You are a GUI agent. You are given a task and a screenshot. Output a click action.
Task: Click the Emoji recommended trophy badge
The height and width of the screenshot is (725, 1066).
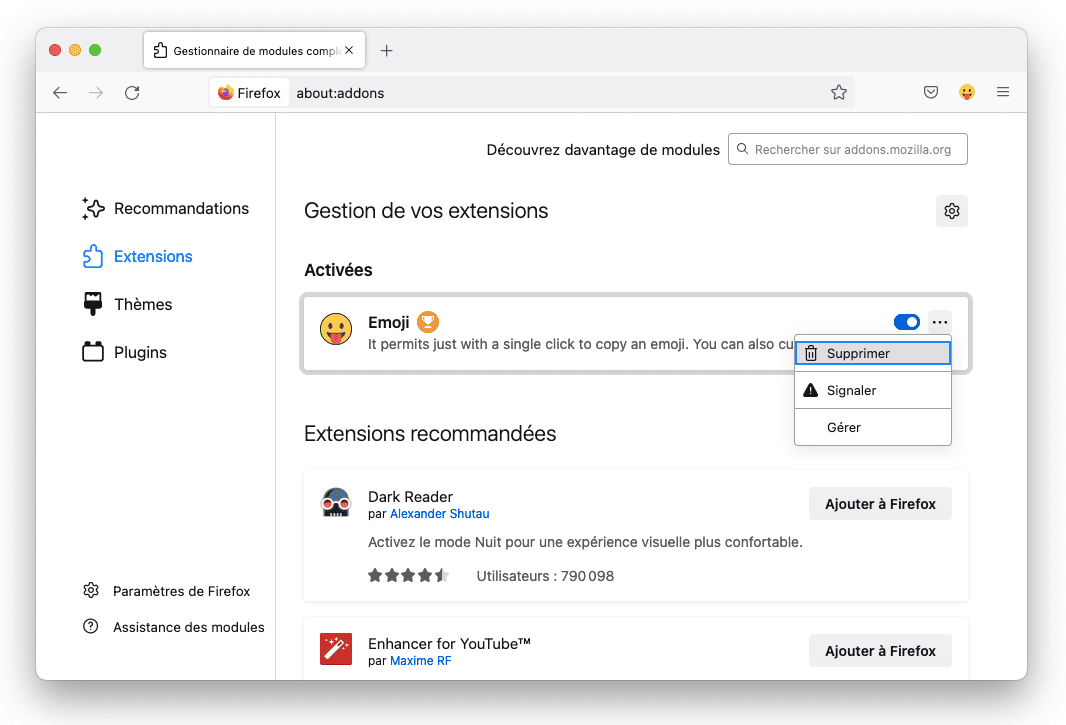(428, 322)
